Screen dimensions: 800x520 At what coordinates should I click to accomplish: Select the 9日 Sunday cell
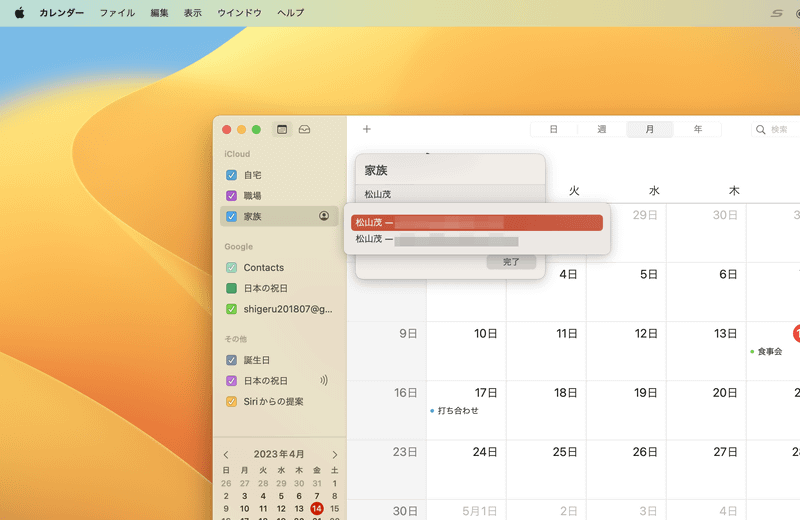click(x=387, y=351)
